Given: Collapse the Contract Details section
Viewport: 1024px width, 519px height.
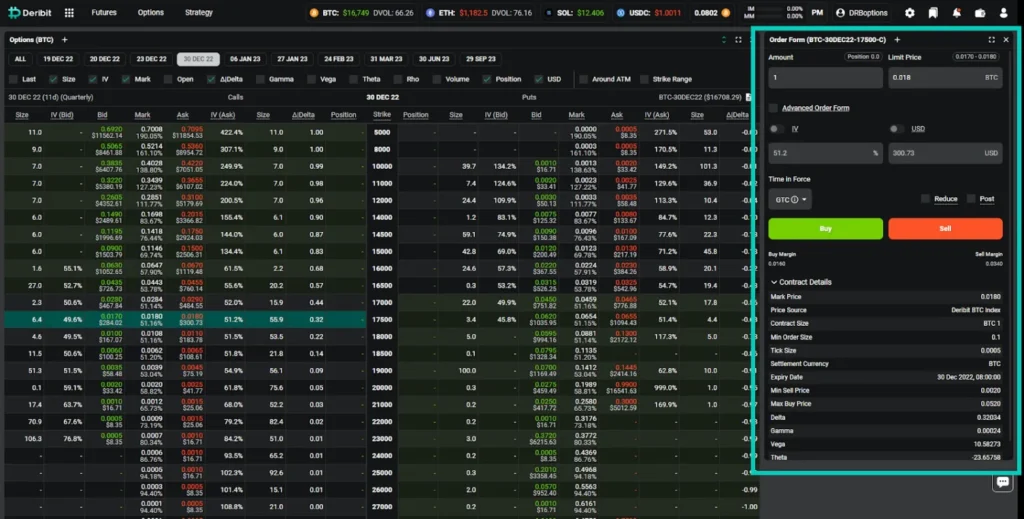Looking at the screenshot, I should 773,282.
